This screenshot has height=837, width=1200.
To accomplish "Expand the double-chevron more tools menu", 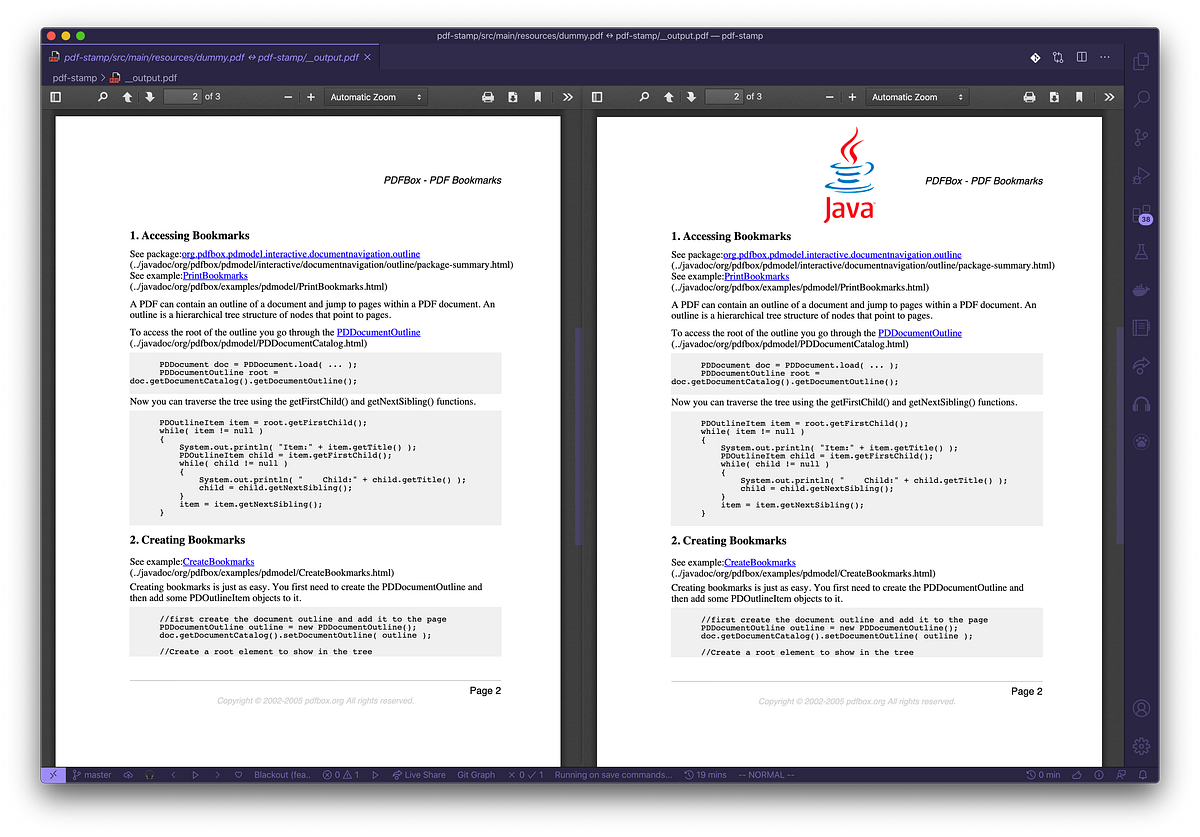I will [567, 96].
